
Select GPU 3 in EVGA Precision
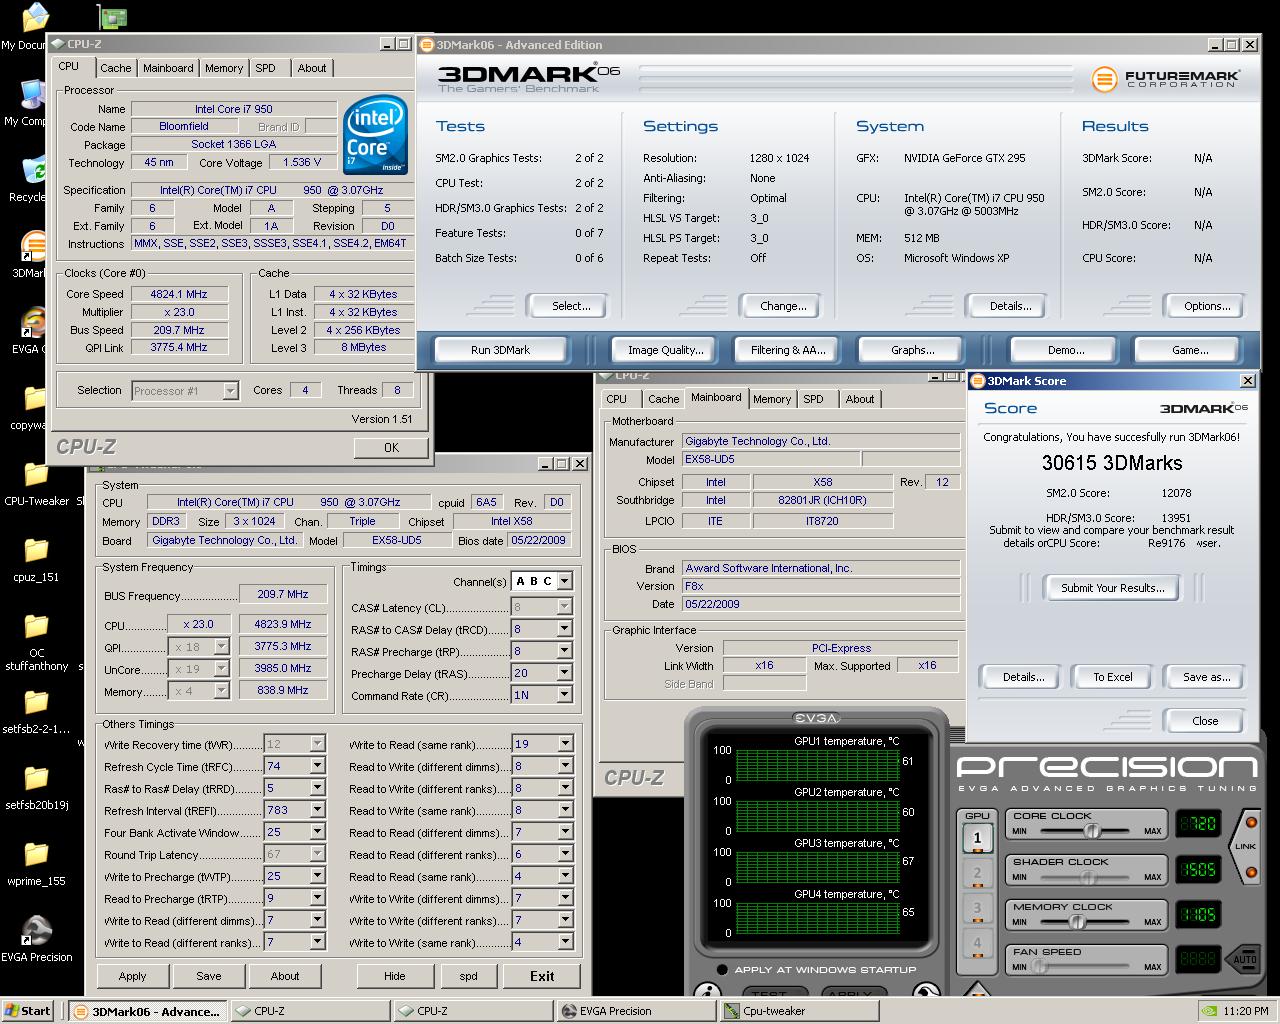tap(977, 908)
